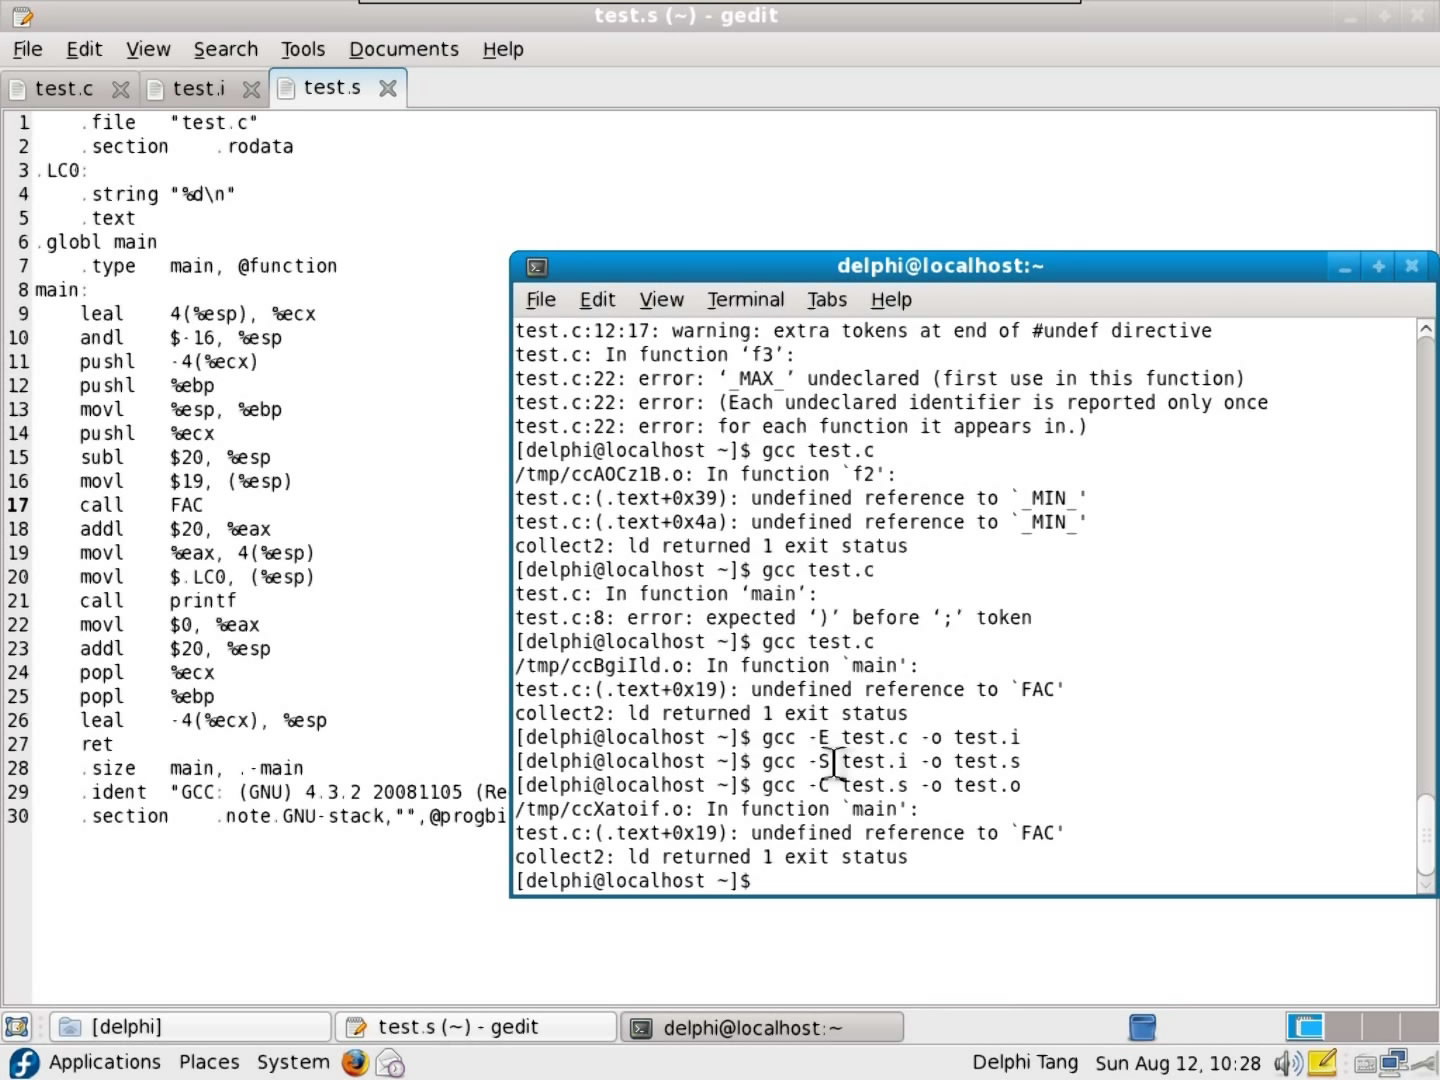Switch to the [delphi] file manager taskbar button
The height and width of the screenshot is (1080, 1440).
tap(190, 1027)
